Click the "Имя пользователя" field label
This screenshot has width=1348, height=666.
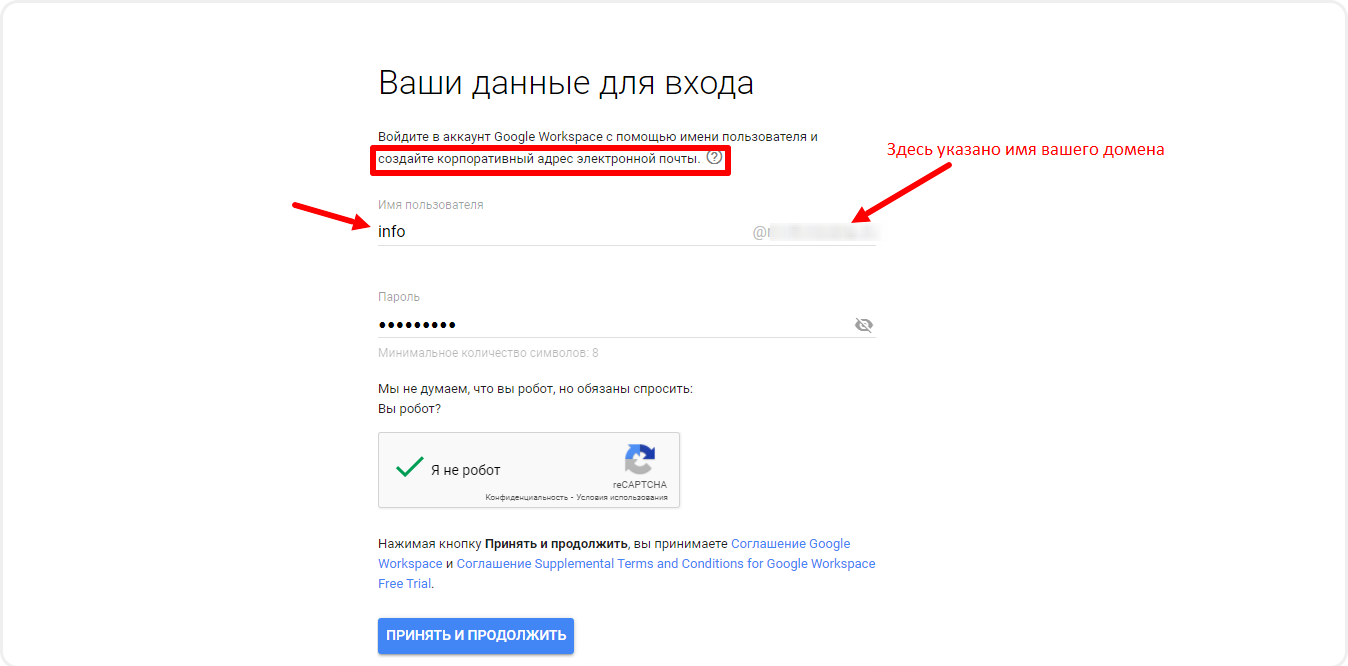pos(430,205)
